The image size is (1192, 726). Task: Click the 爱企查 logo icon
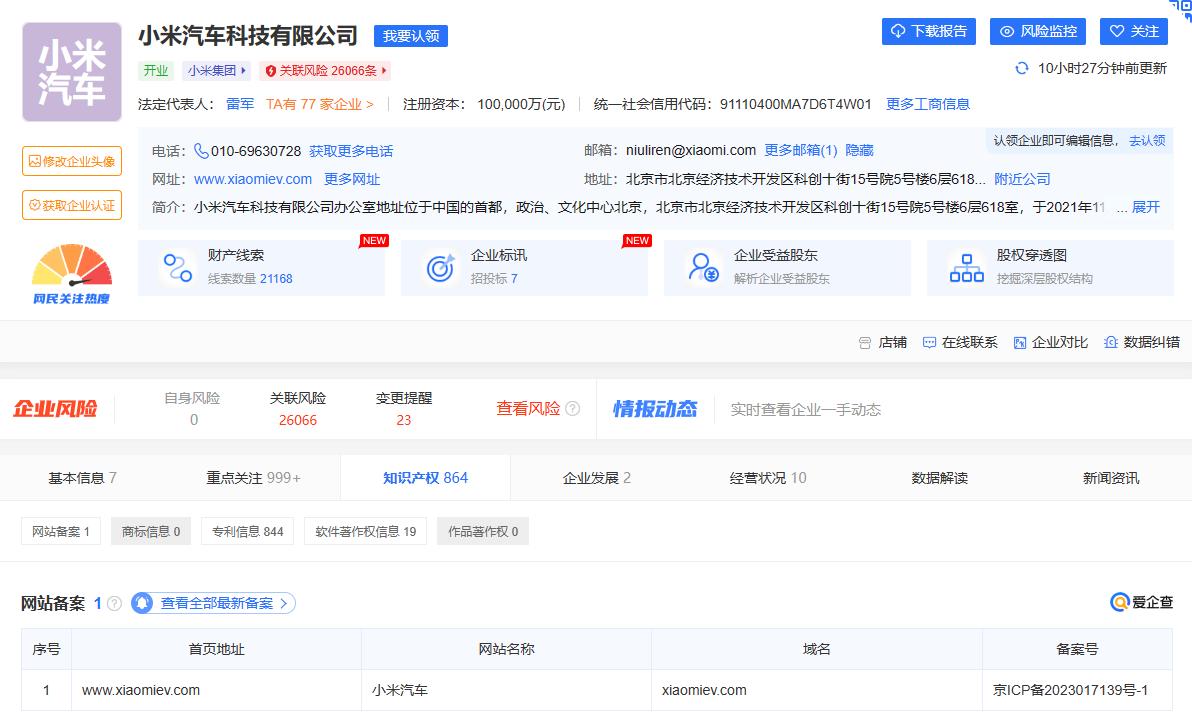[1120, 602]
